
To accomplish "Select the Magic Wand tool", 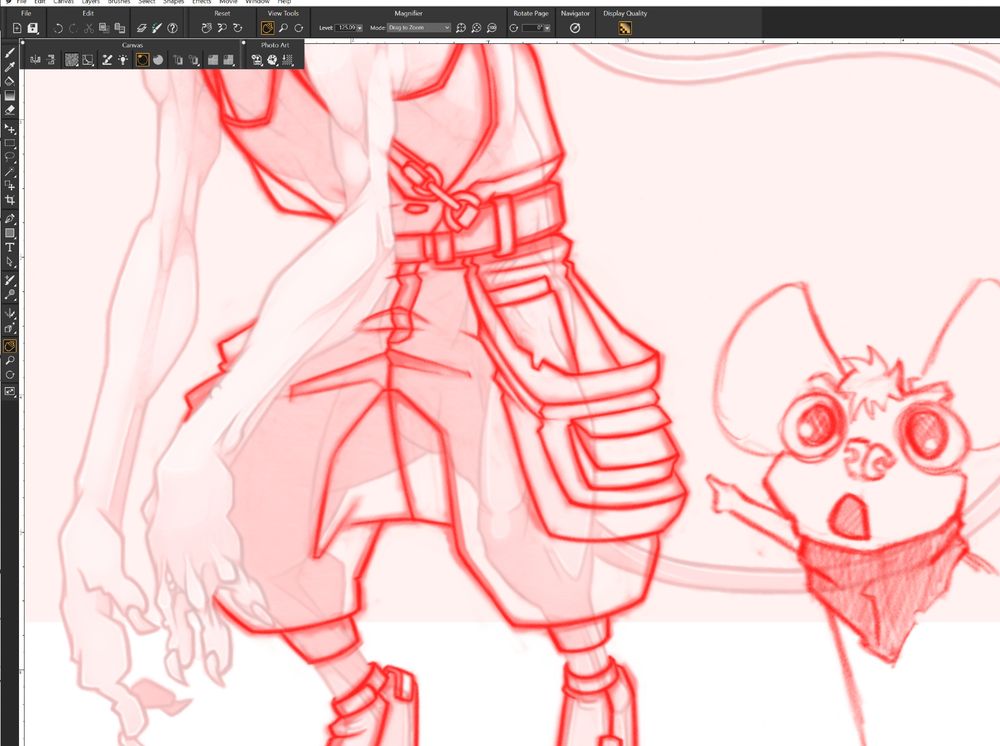I will pos(10,172).
